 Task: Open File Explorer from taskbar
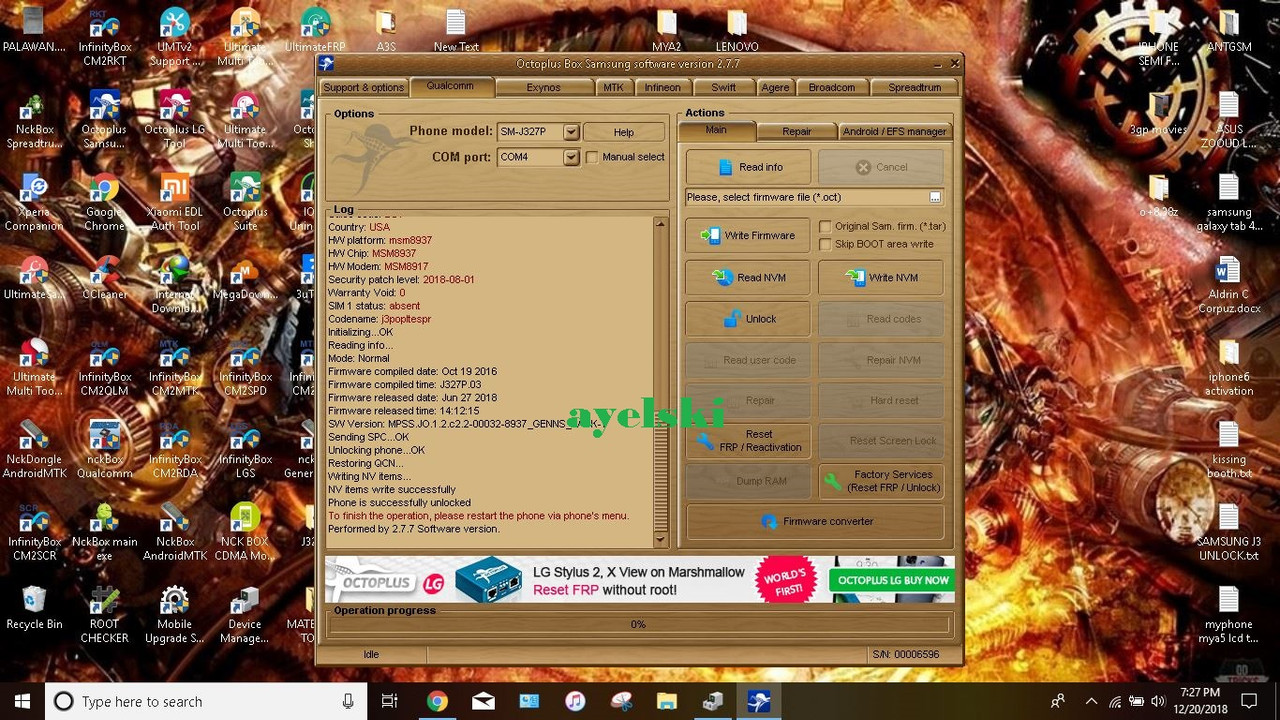click(667, 701)
